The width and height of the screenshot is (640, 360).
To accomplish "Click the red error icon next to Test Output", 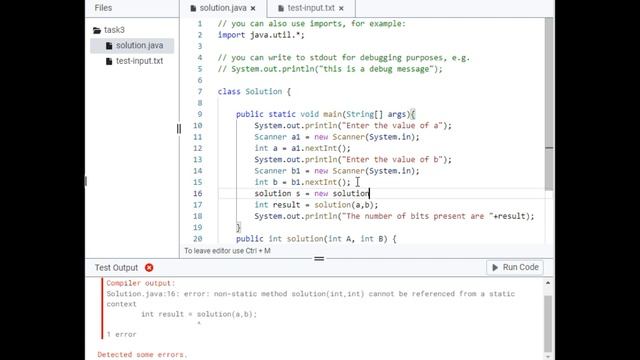I will (149, 268).
